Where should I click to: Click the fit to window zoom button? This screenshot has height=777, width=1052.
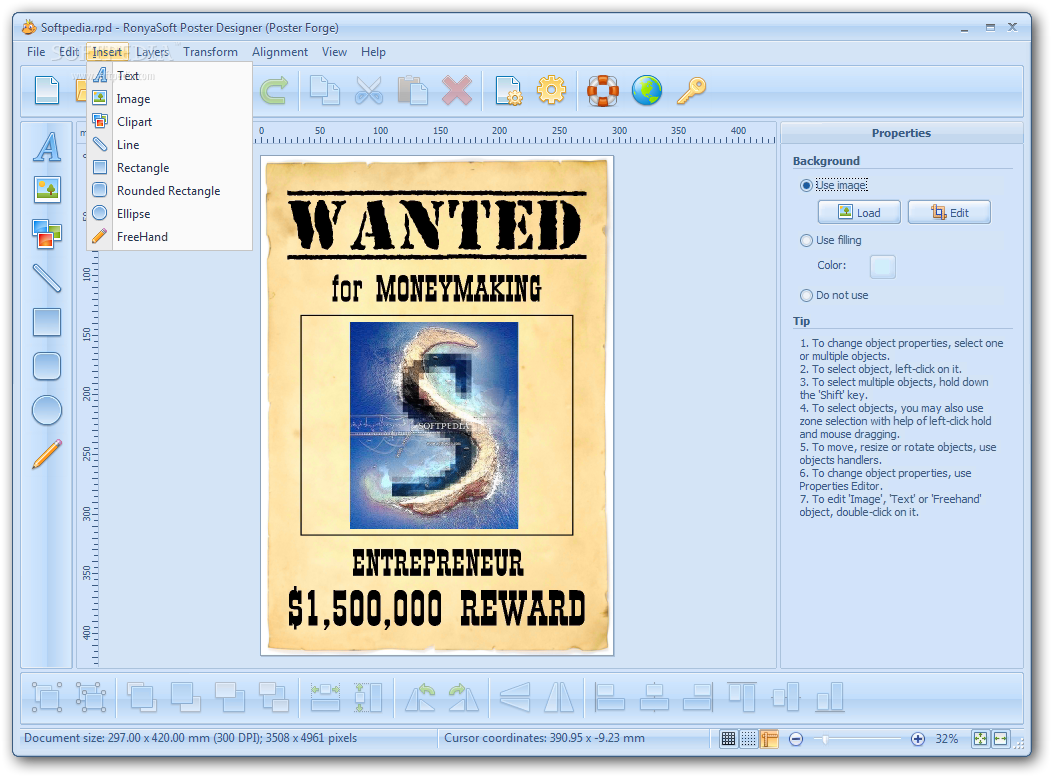coord(980,739)
